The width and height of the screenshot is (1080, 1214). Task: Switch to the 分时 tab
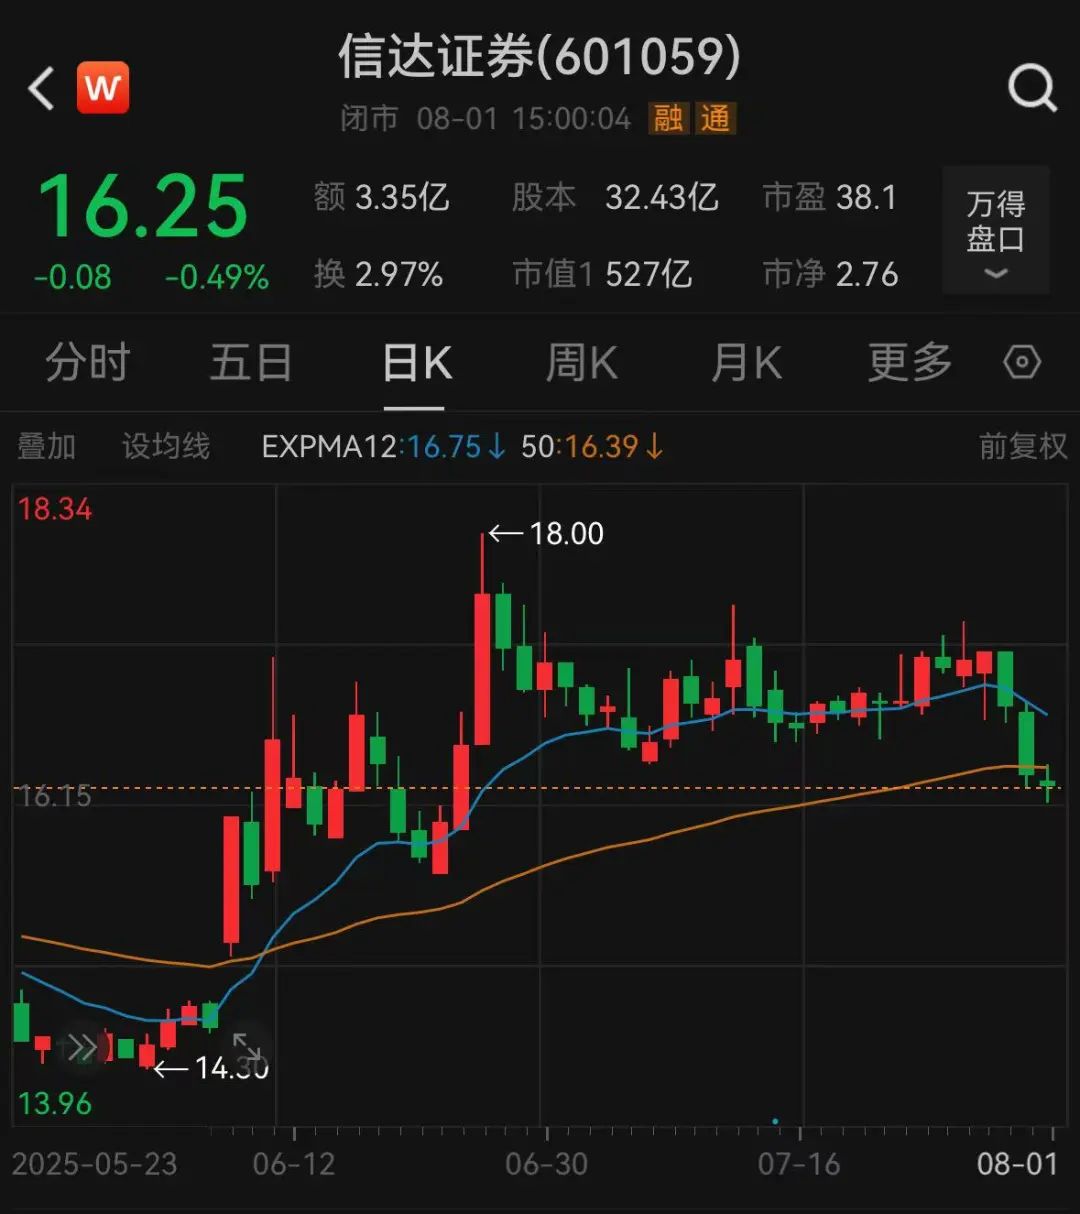(x=88, y=362)
